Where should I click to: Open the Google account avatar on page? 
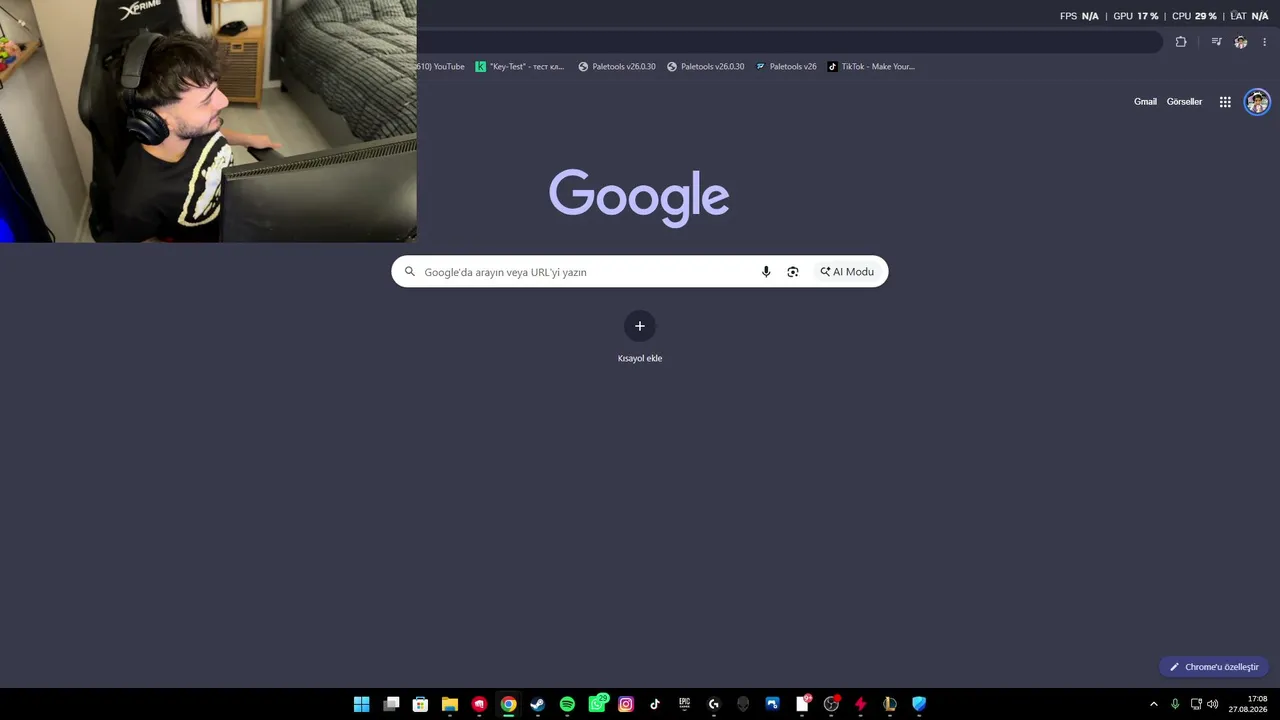(x=1257, y=102)
